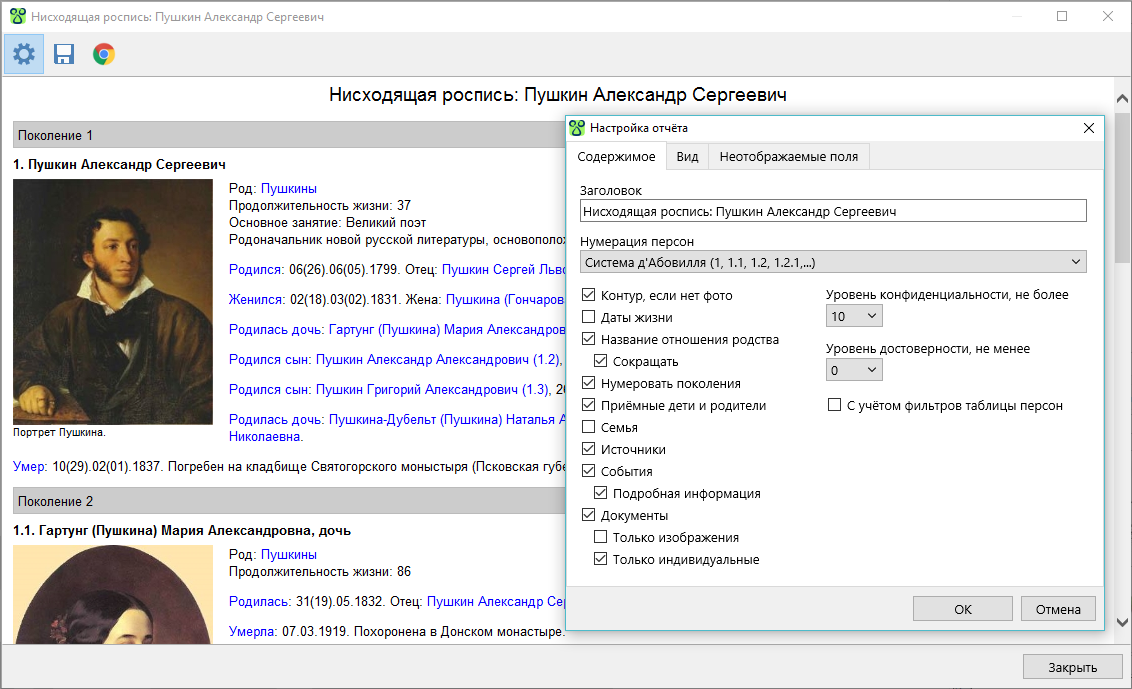Open report in Chrome browser icon
The image size is (1132, 689).
tap(103, 54)
